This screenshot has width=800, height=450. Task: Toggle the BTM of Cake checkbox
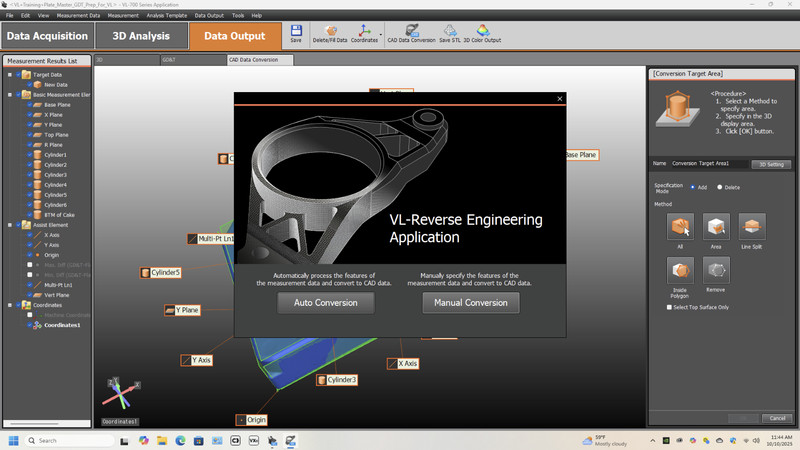click(30, 215)
